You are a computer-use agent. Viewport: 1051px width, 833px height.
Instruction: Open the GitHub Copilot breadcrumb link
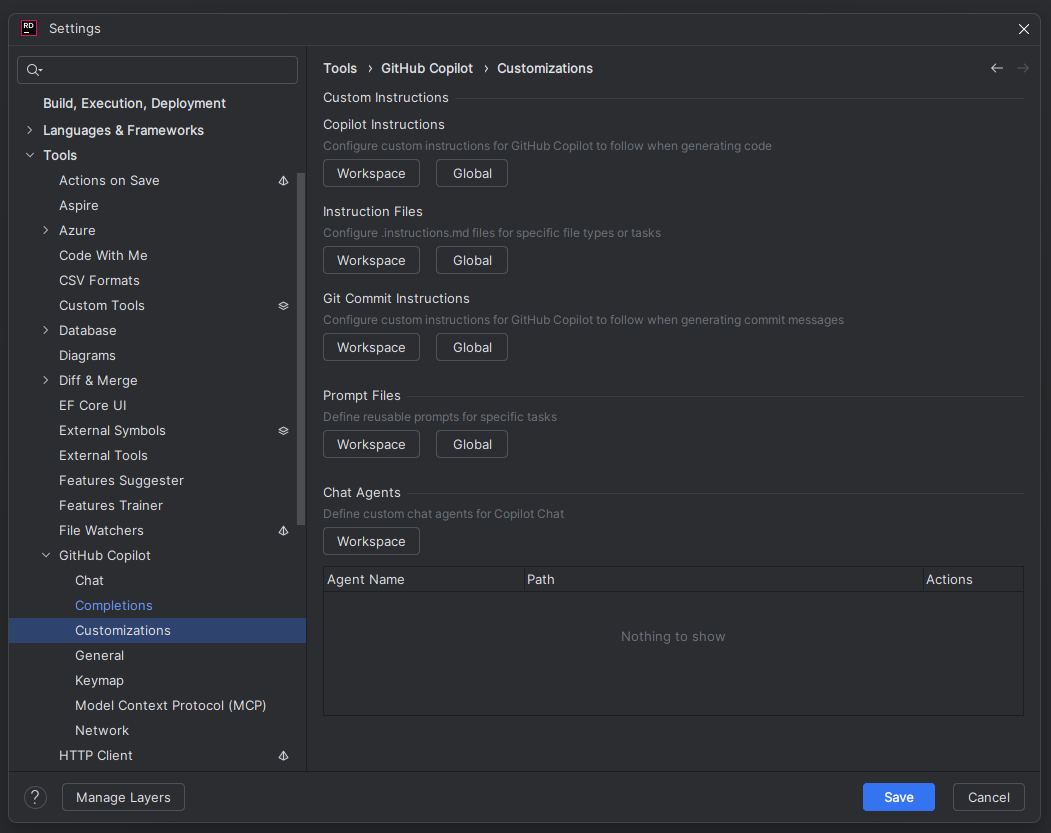(427, 68)
